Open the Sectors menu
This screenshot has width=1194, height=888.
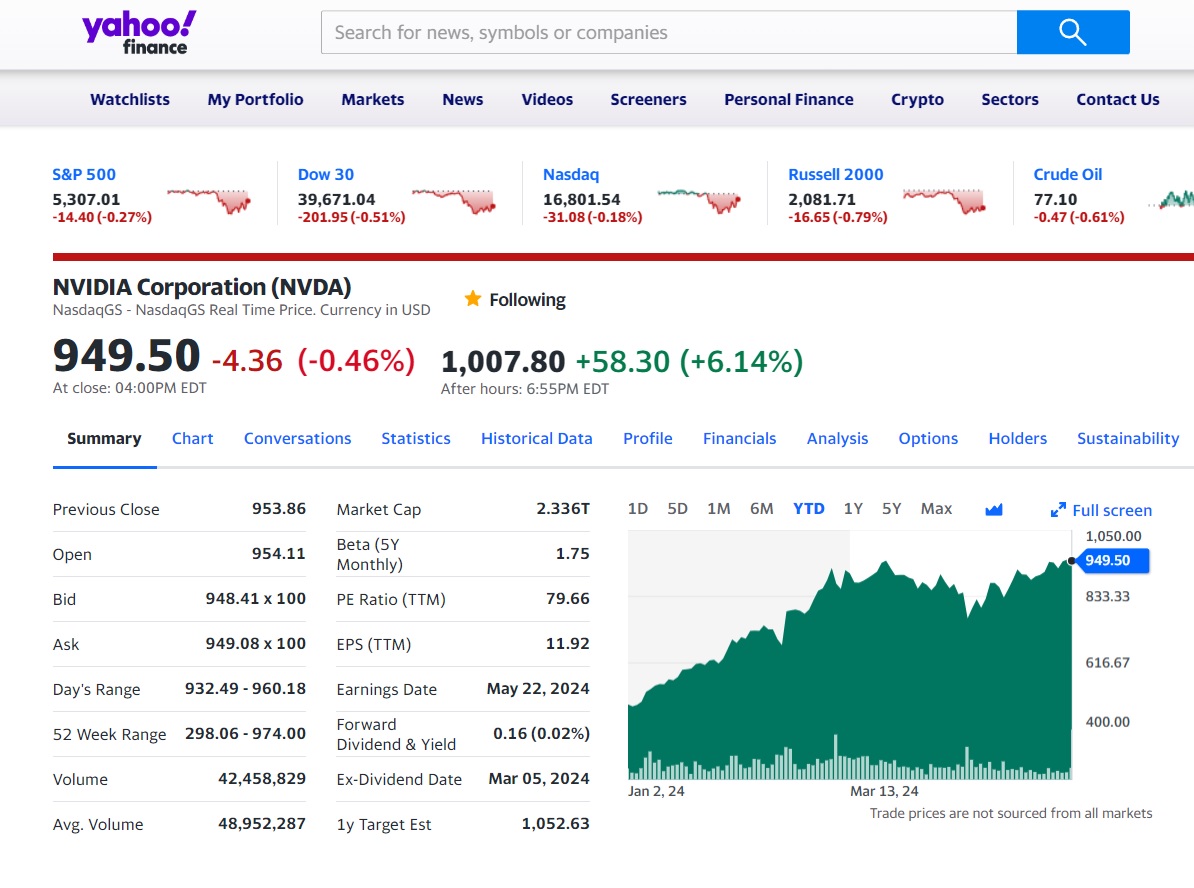coord(1010,100)
